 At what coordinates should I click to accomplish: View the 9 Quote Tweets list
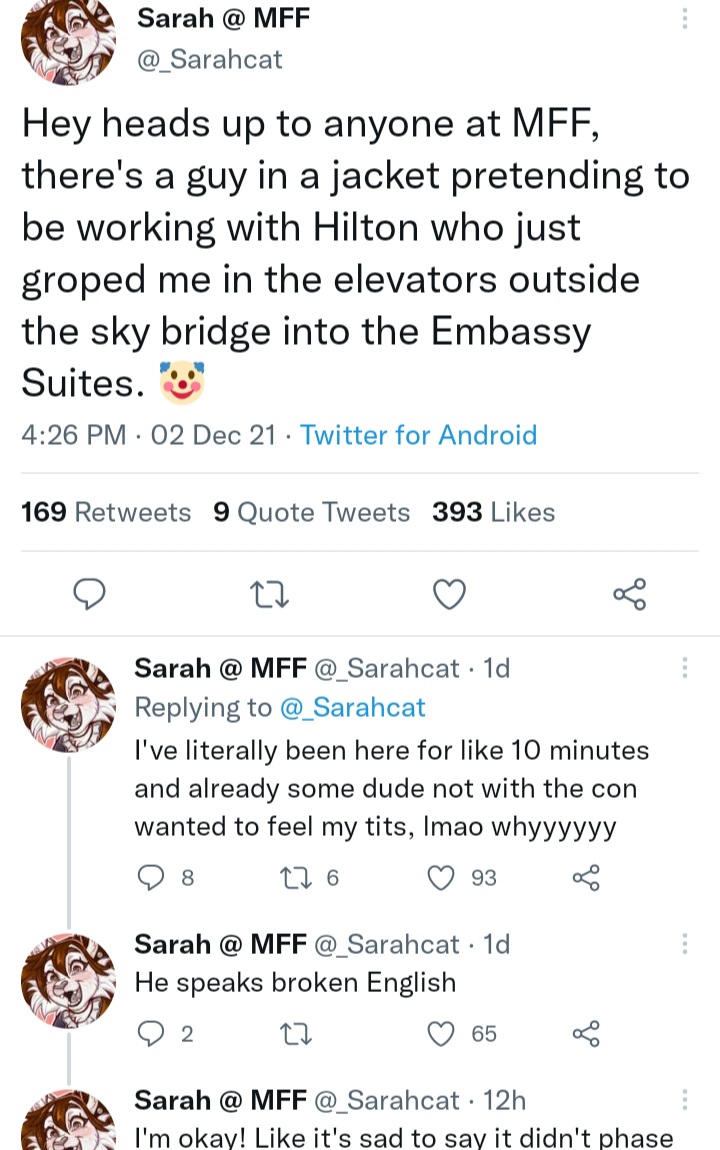coord(312,512)
